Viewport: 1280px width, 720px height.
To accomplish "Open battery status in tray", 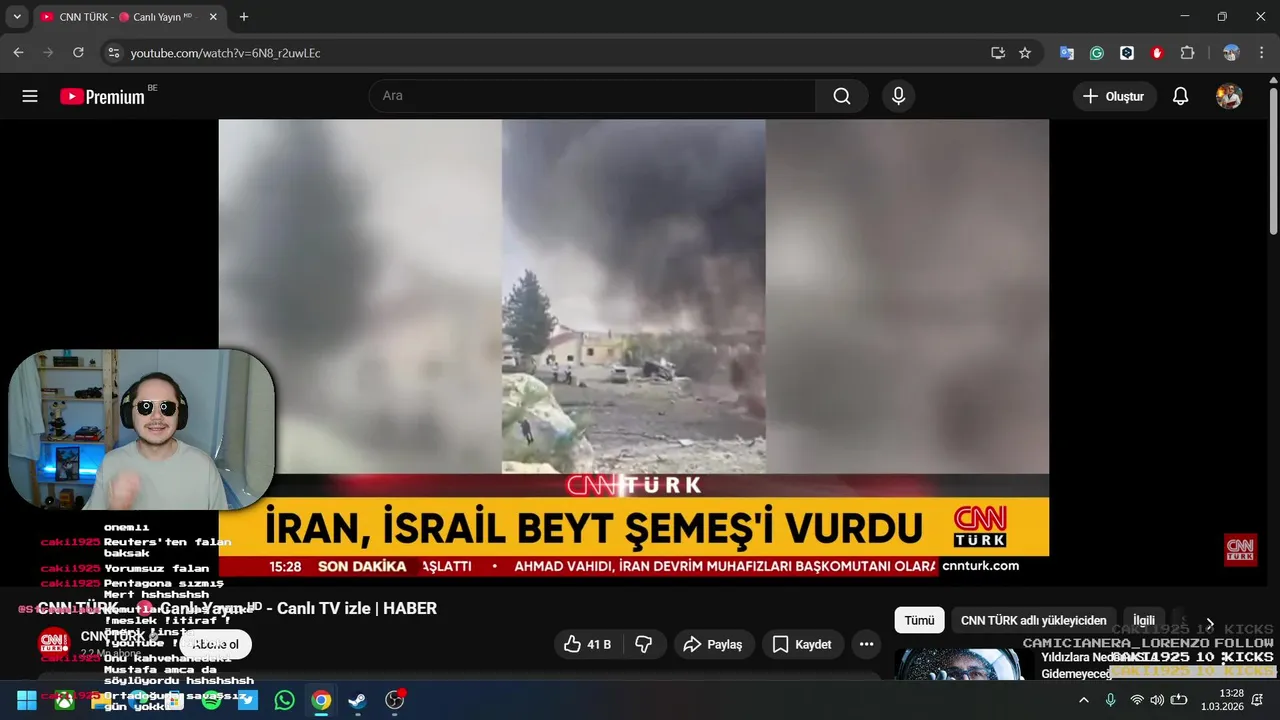I will click(x=1179, y=700).
